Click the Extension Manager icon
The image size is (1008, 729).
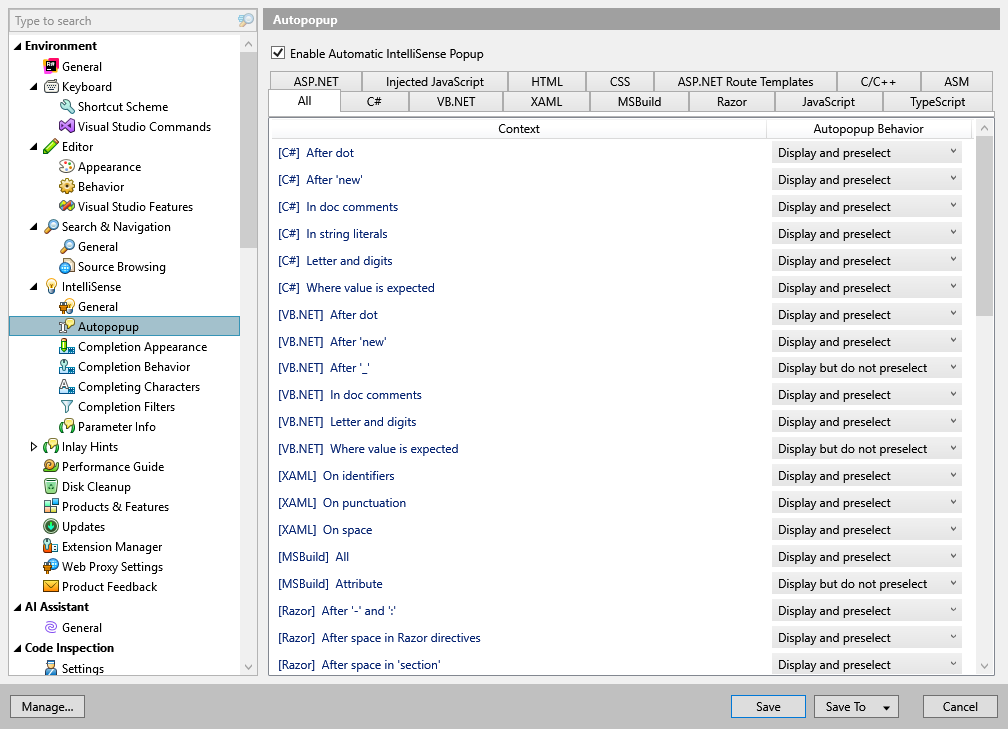pos(48,546)
